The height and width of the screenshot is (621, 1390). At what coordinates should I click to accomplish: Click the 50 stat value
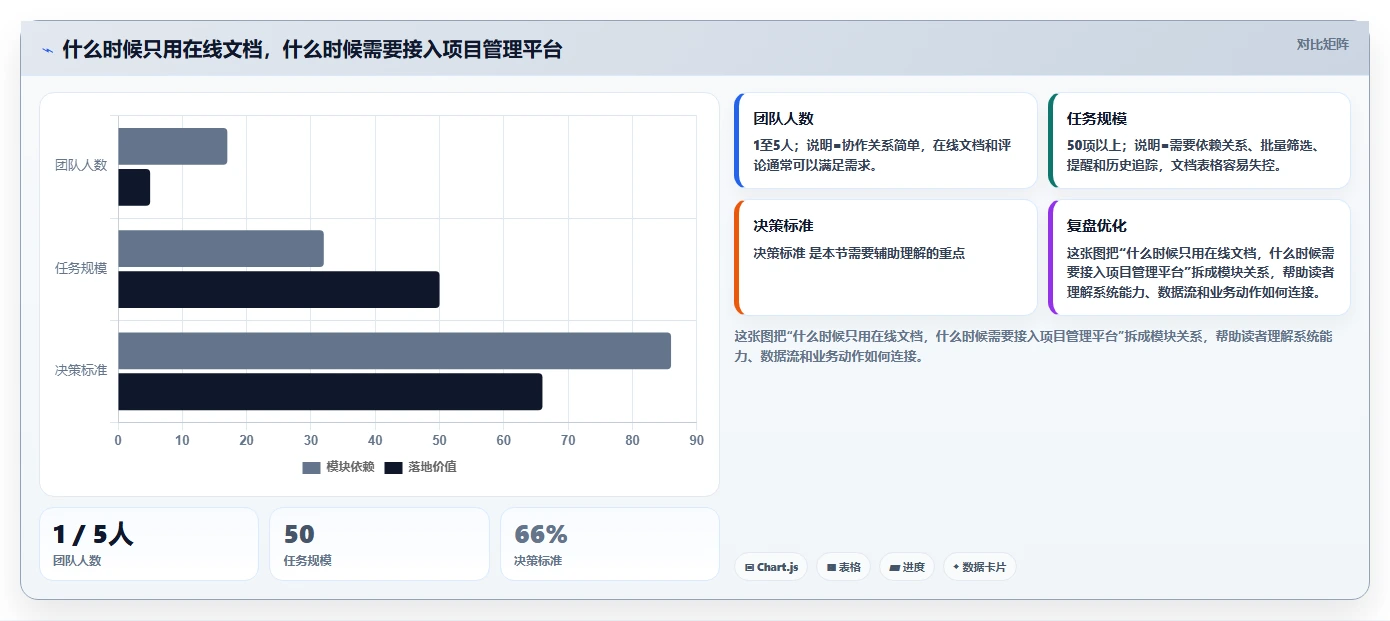point(299,535)
